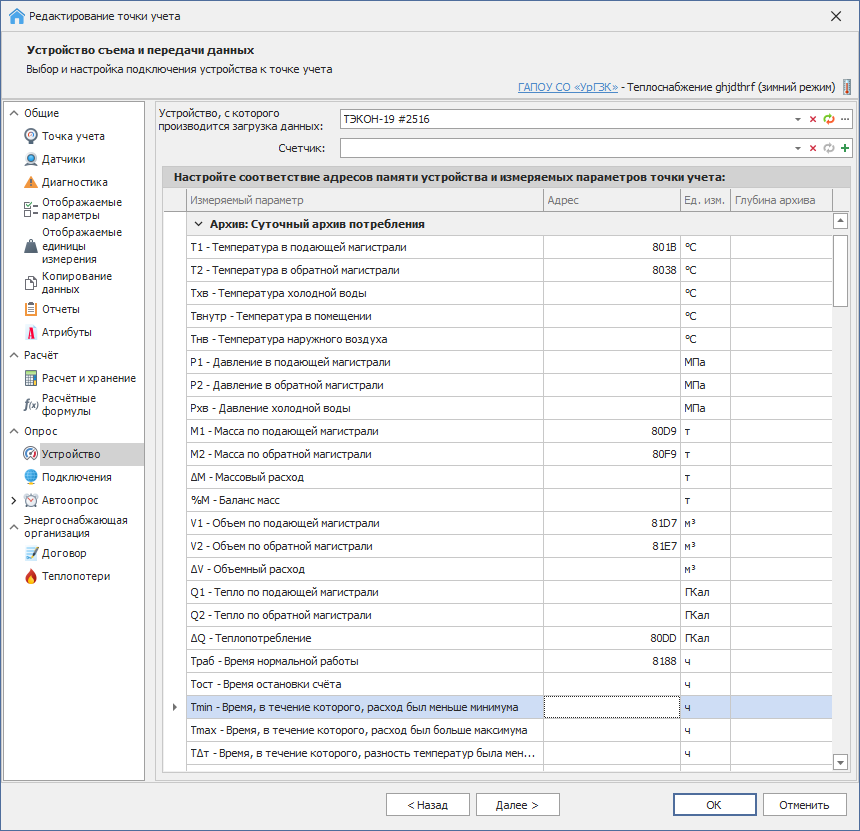860x831 pixels.
Task: Clear the selected device with the red X
Action: pos(813,119)
